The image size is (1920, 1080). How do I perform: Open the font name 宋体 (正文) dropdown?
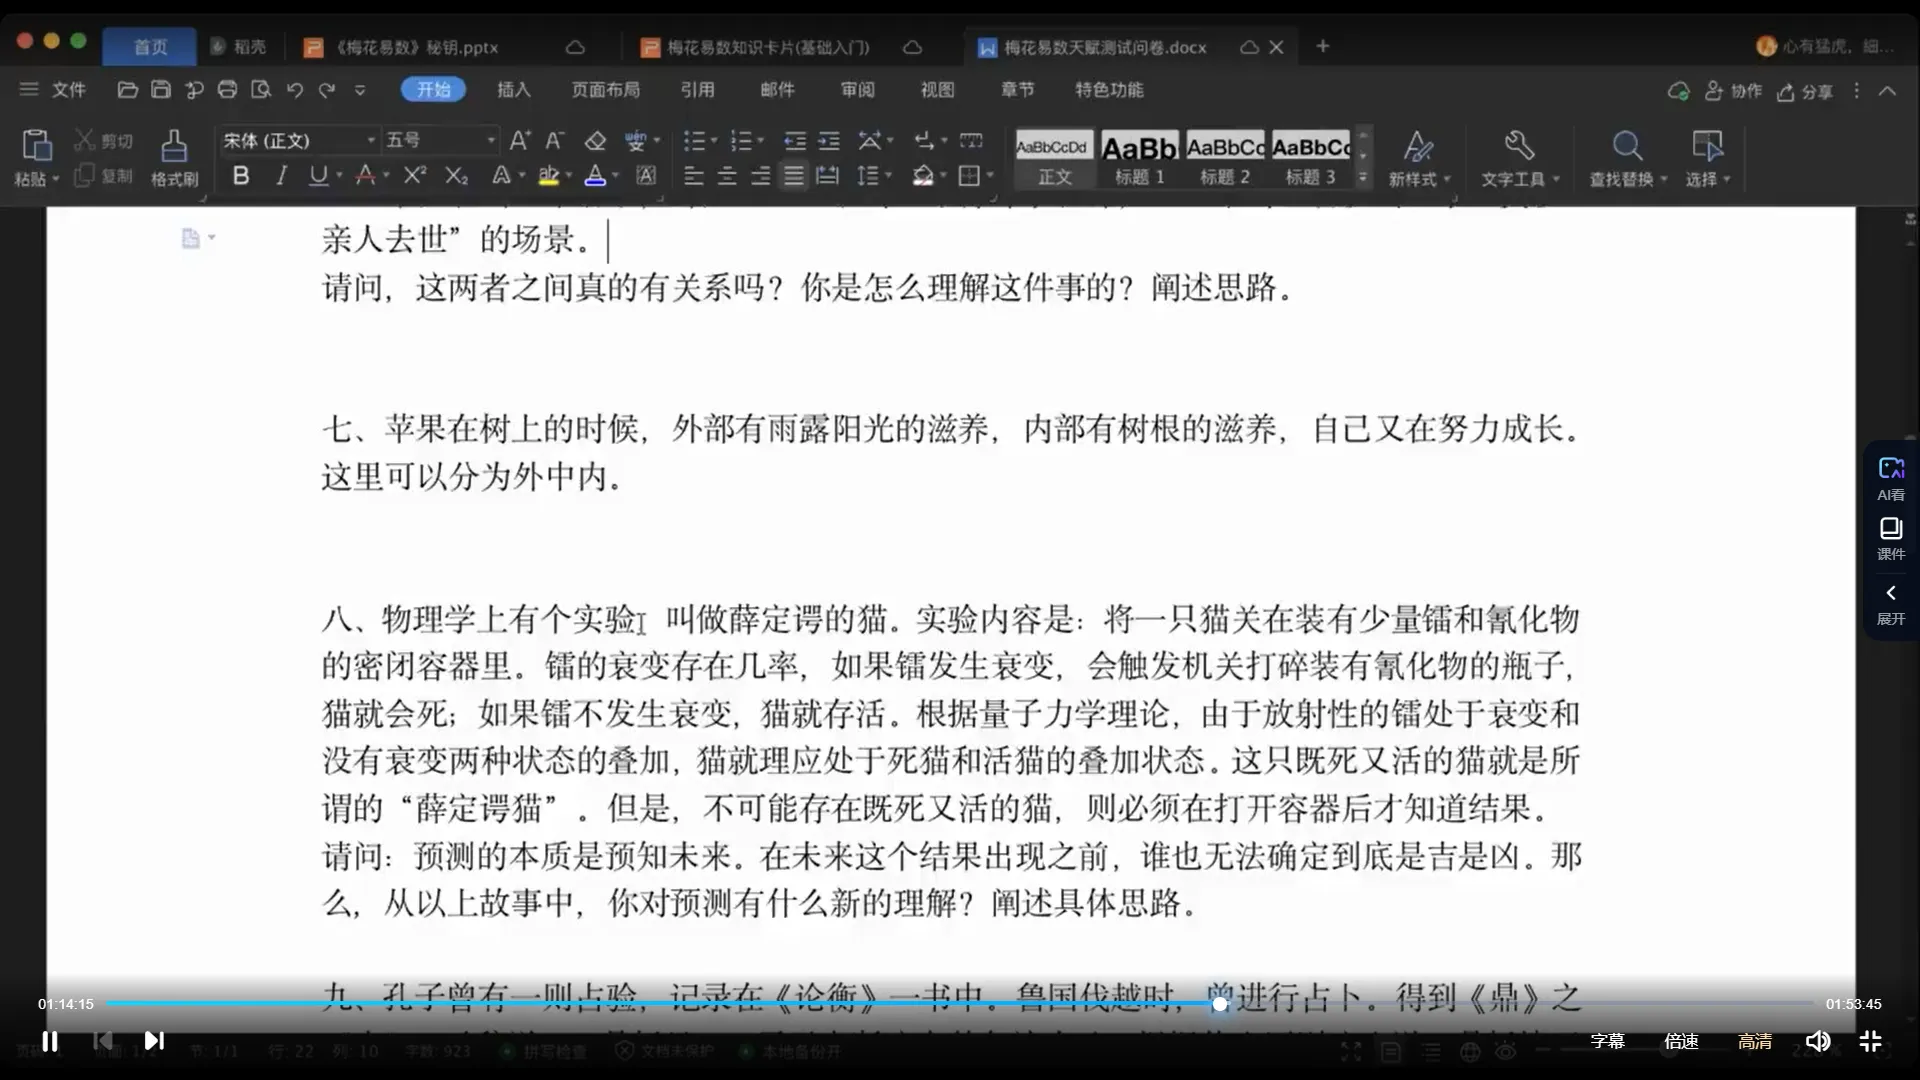click(x=371, y=141)
